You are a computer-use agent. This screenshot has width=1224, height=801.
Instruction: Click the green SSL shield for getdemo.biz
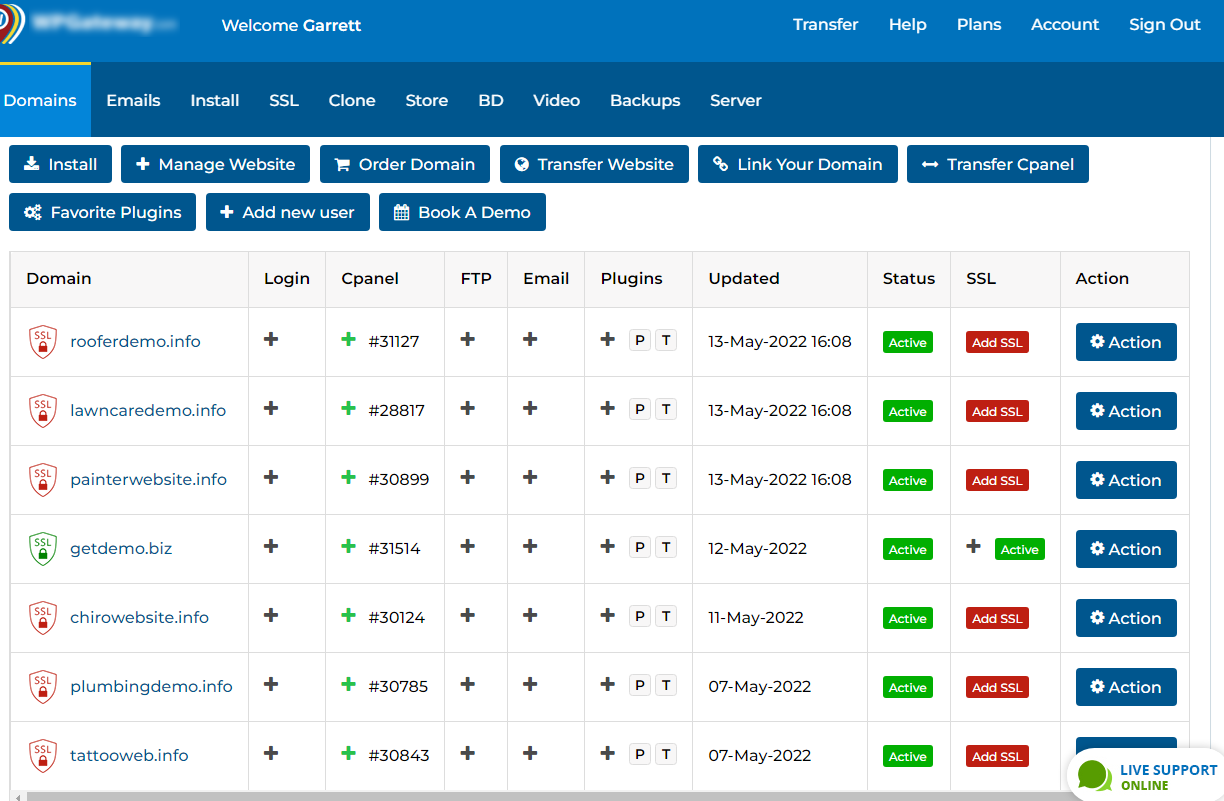pyautogui.click(x=42, y=549)
